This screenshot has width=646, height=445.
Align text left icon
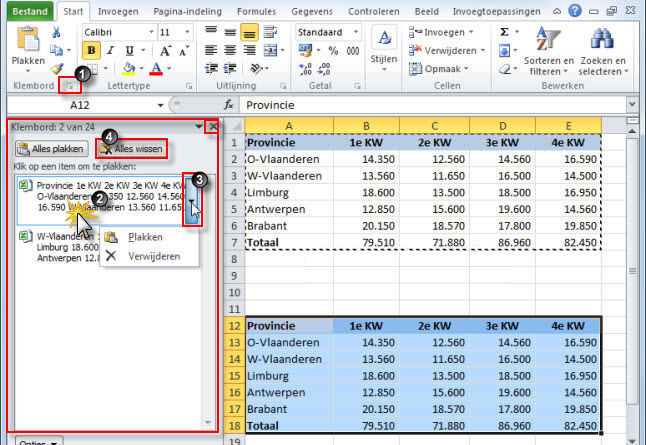tap(211, 50)
